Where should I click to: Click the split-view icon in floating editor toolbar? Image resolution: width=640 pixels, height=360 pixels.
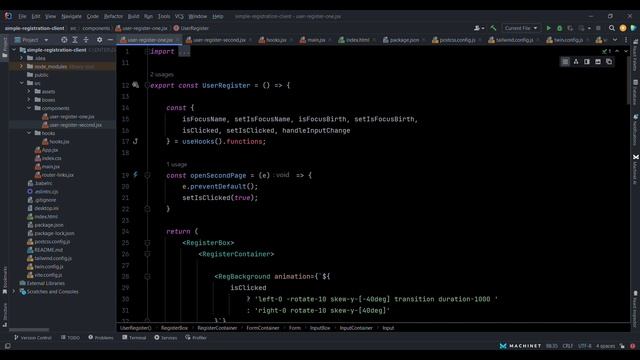(587, 62)
